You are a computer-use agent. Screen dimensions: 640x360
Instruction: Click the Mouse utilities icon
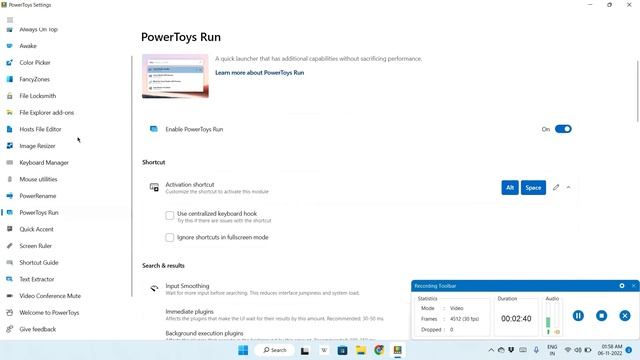pos(10,179)
